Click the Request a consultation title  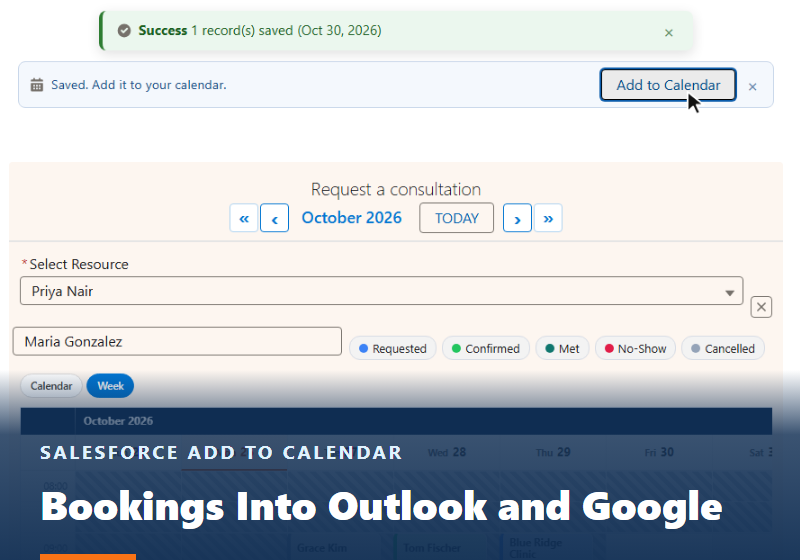pyautogui.click(x=396, y=189)
